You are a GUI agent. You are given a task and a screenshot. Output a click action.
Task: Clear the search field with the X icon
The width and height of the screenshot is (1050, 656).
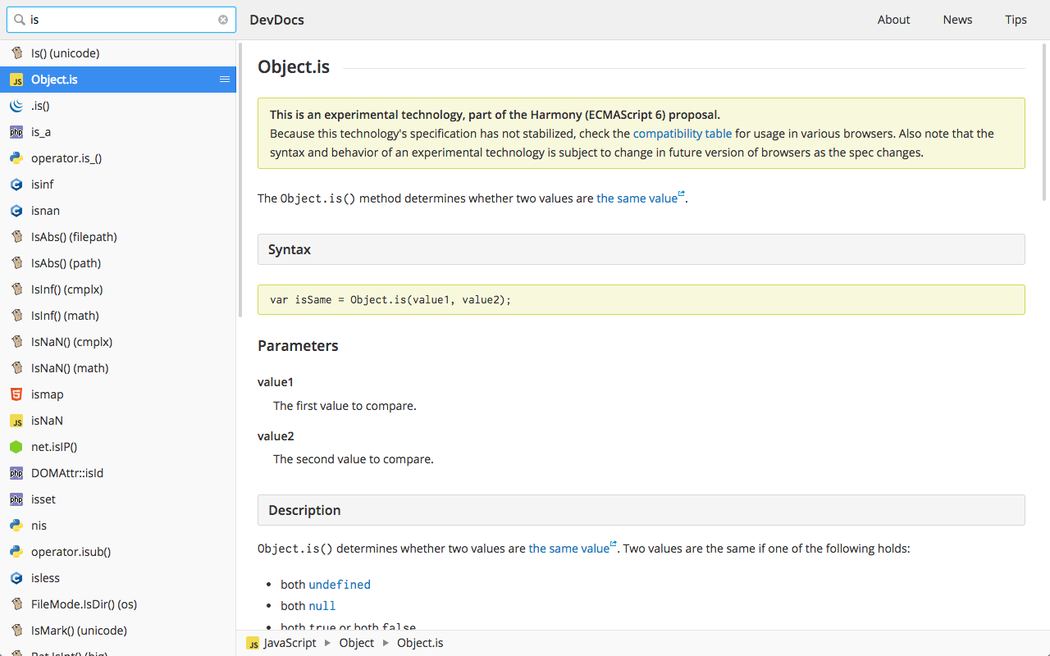(x=223, y=19)
